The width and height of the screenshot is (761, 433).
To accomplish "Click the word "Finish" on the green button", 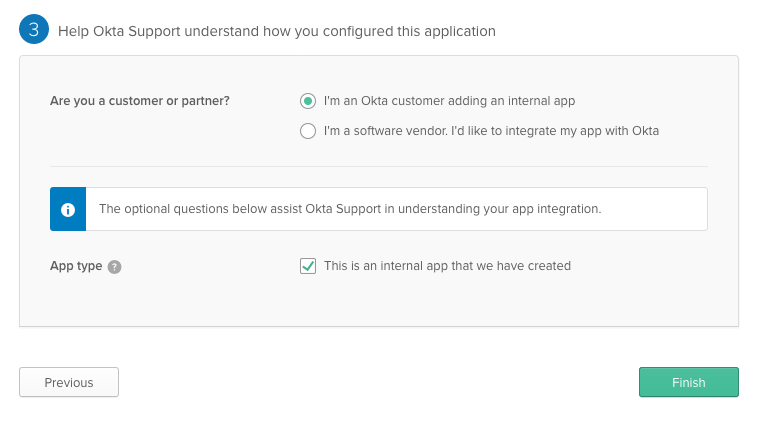I will (689, 383).
